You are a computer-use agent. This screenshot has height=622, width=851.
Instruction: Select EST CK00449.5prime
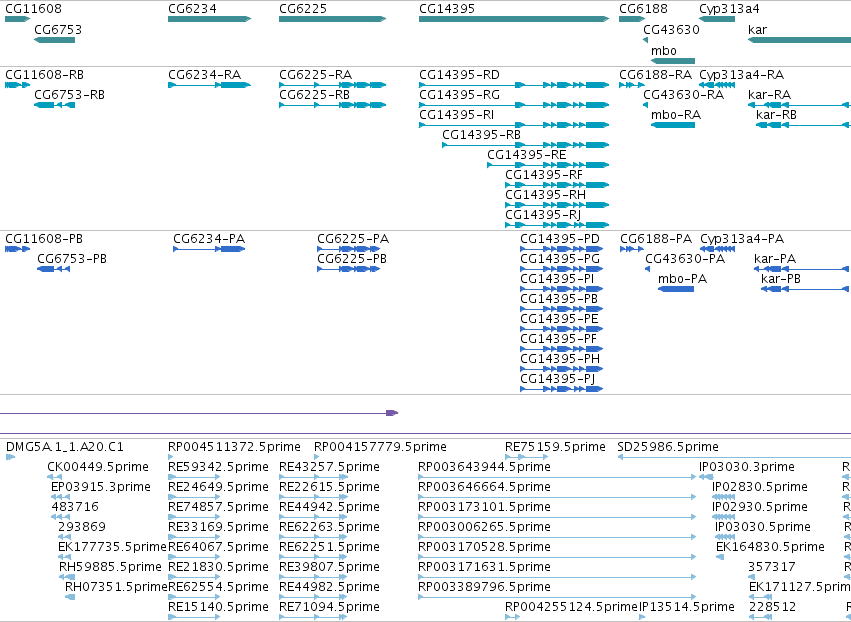(98, 467)
